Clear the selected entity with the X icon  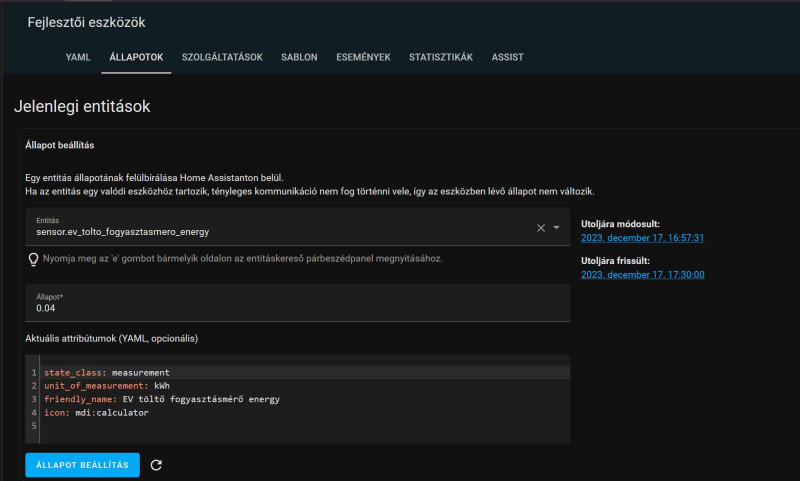541,228
